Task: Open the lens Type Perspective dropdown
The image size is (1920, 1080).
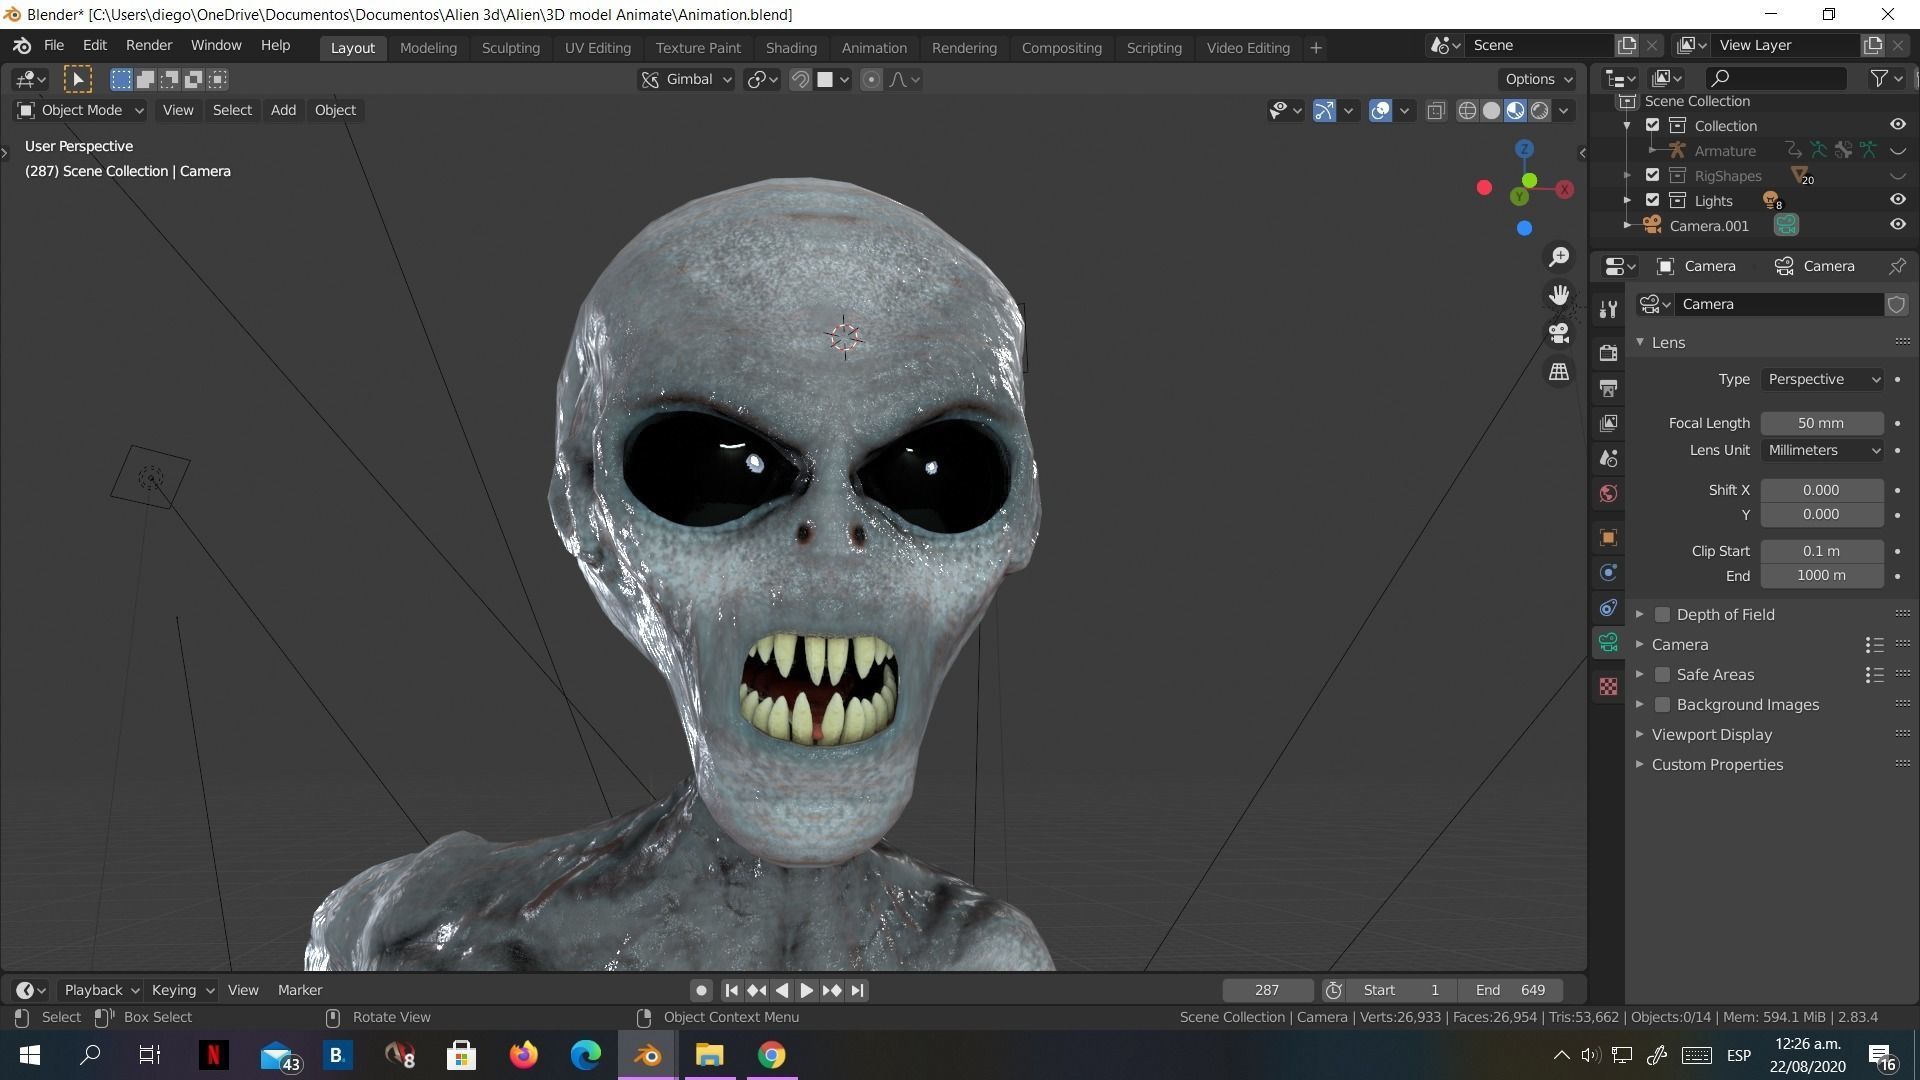Action: point(1822,380)
